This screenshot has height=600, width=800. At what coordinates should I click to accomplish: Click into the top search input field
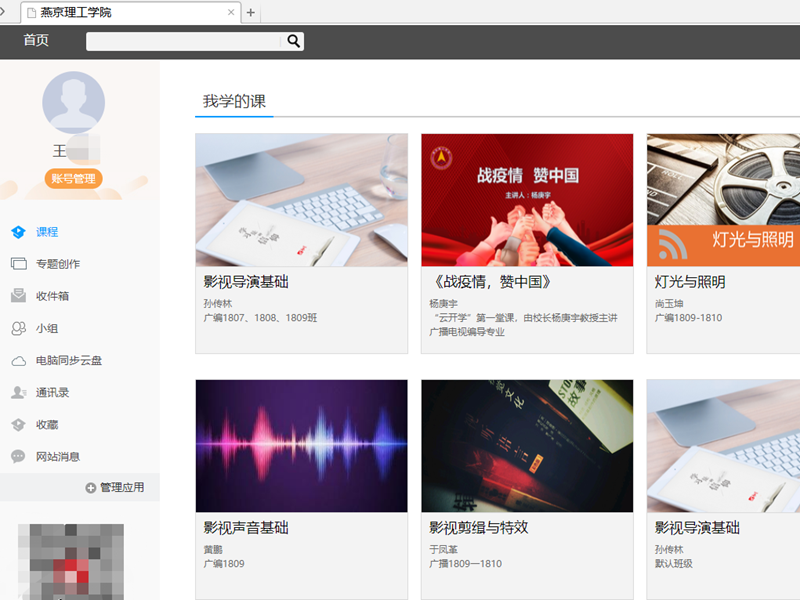click(185, 41)
